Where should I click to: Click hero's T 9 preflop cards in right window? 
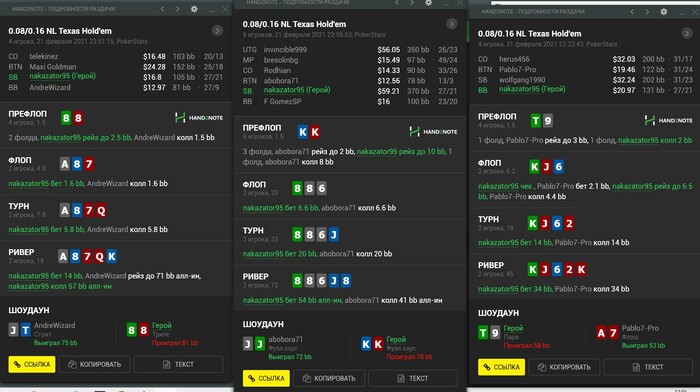click(x=542, y=121)
